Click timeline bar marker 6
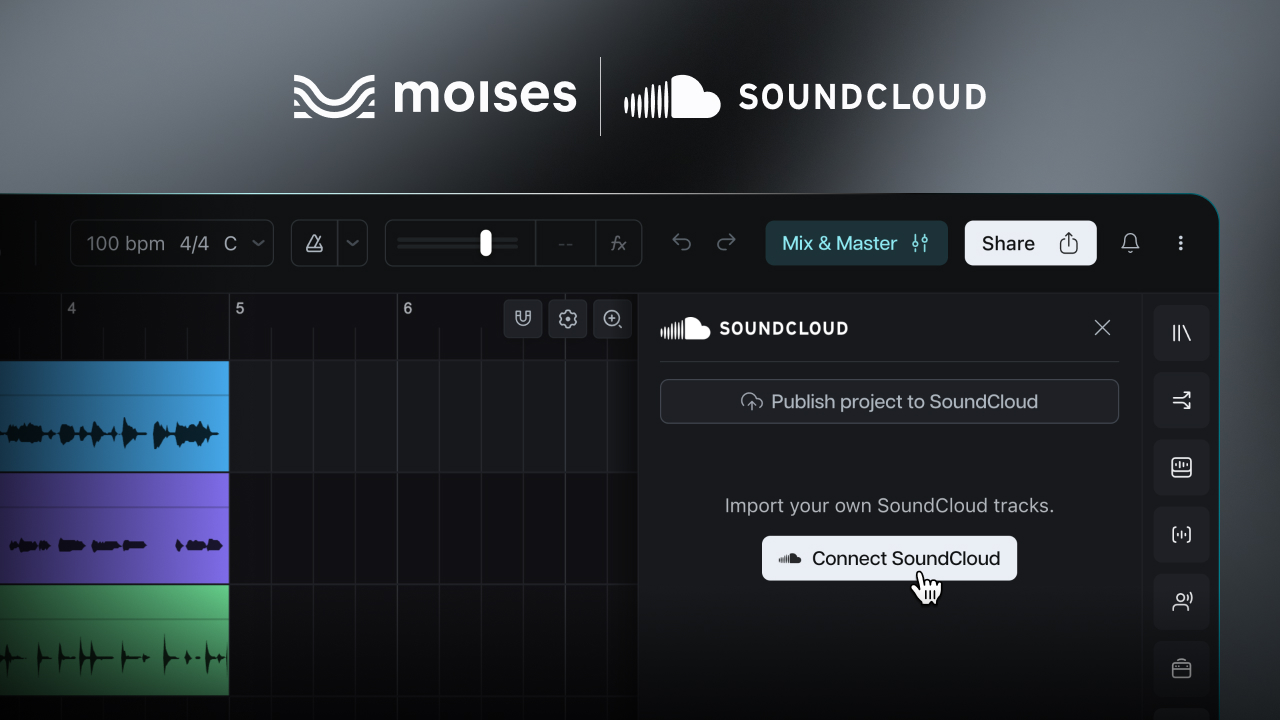Viewport: 1280px width, 720px height. click(408, 308)
